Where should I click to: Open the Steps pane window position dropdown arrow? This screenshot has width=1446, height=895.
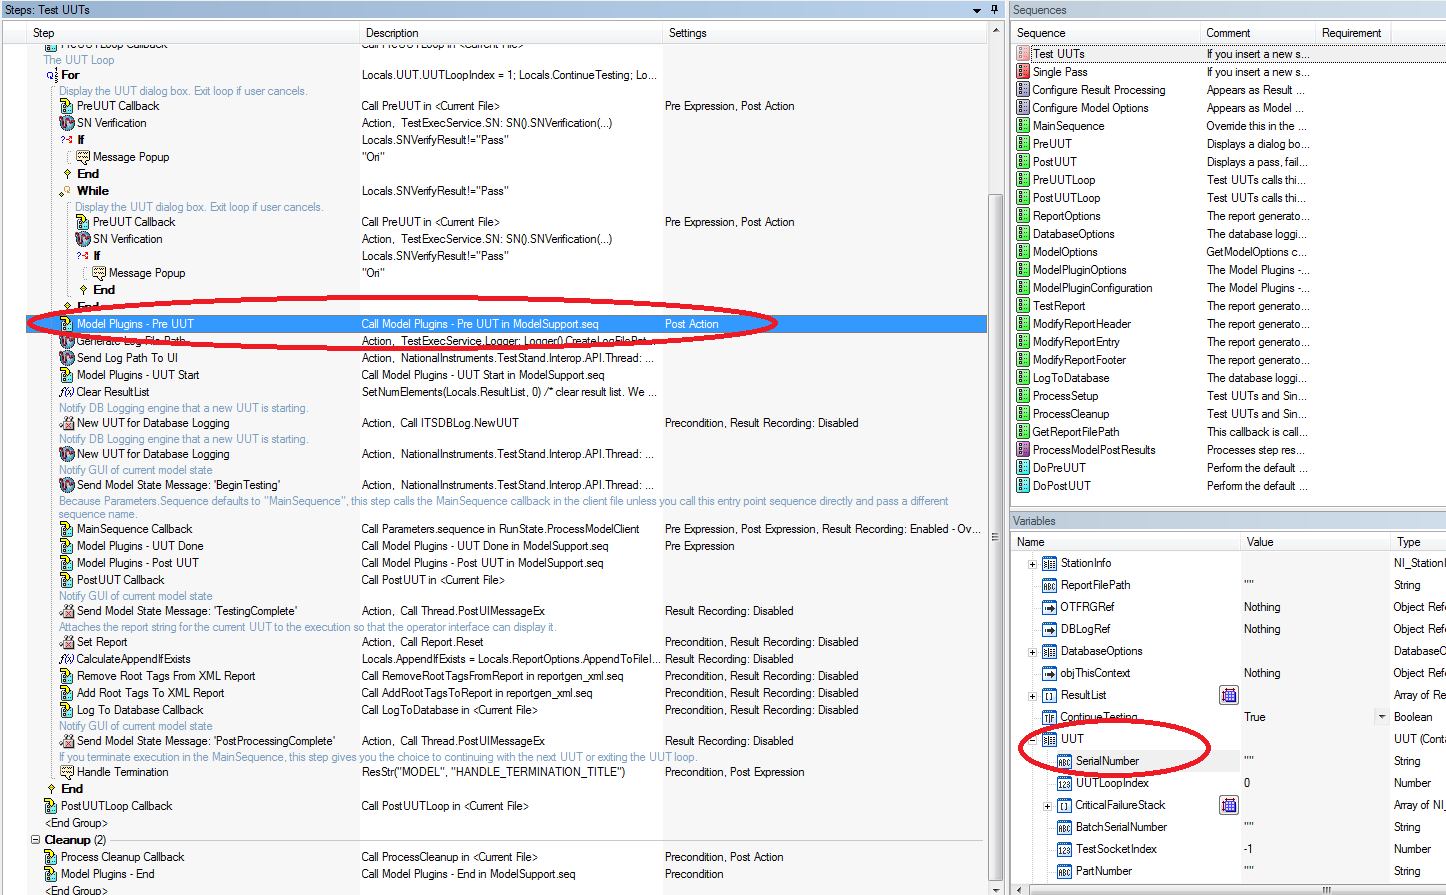click(977, 10)
